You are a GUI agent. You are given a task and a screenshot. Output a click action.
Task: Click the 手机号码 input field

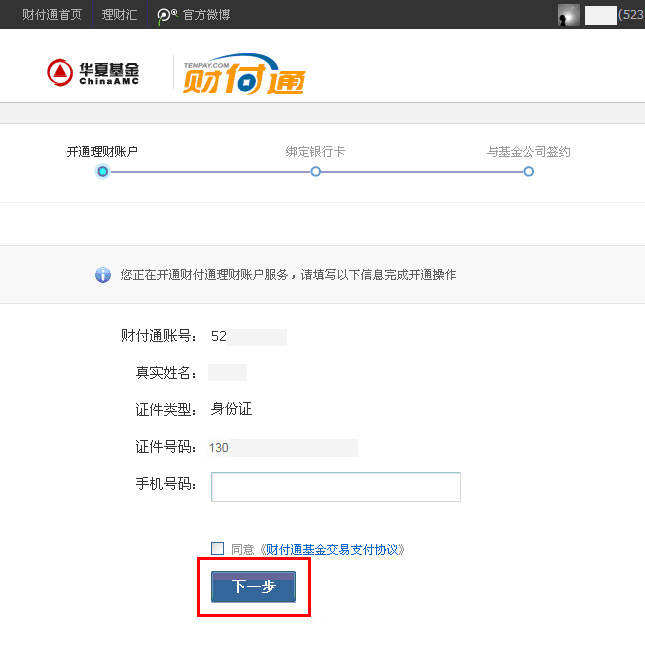click(x=336, y=487)
